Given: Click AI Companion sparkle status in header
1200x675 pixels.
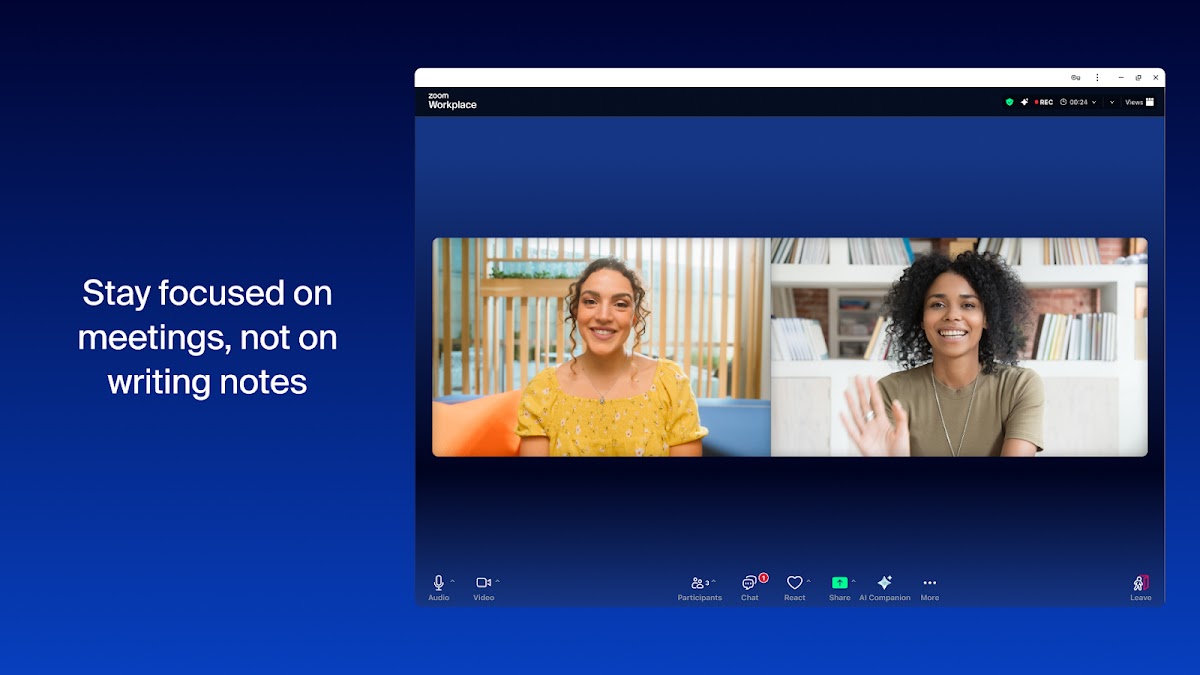Looking at the screenshot, I should pyautogui.click(x=1024, y=102).
